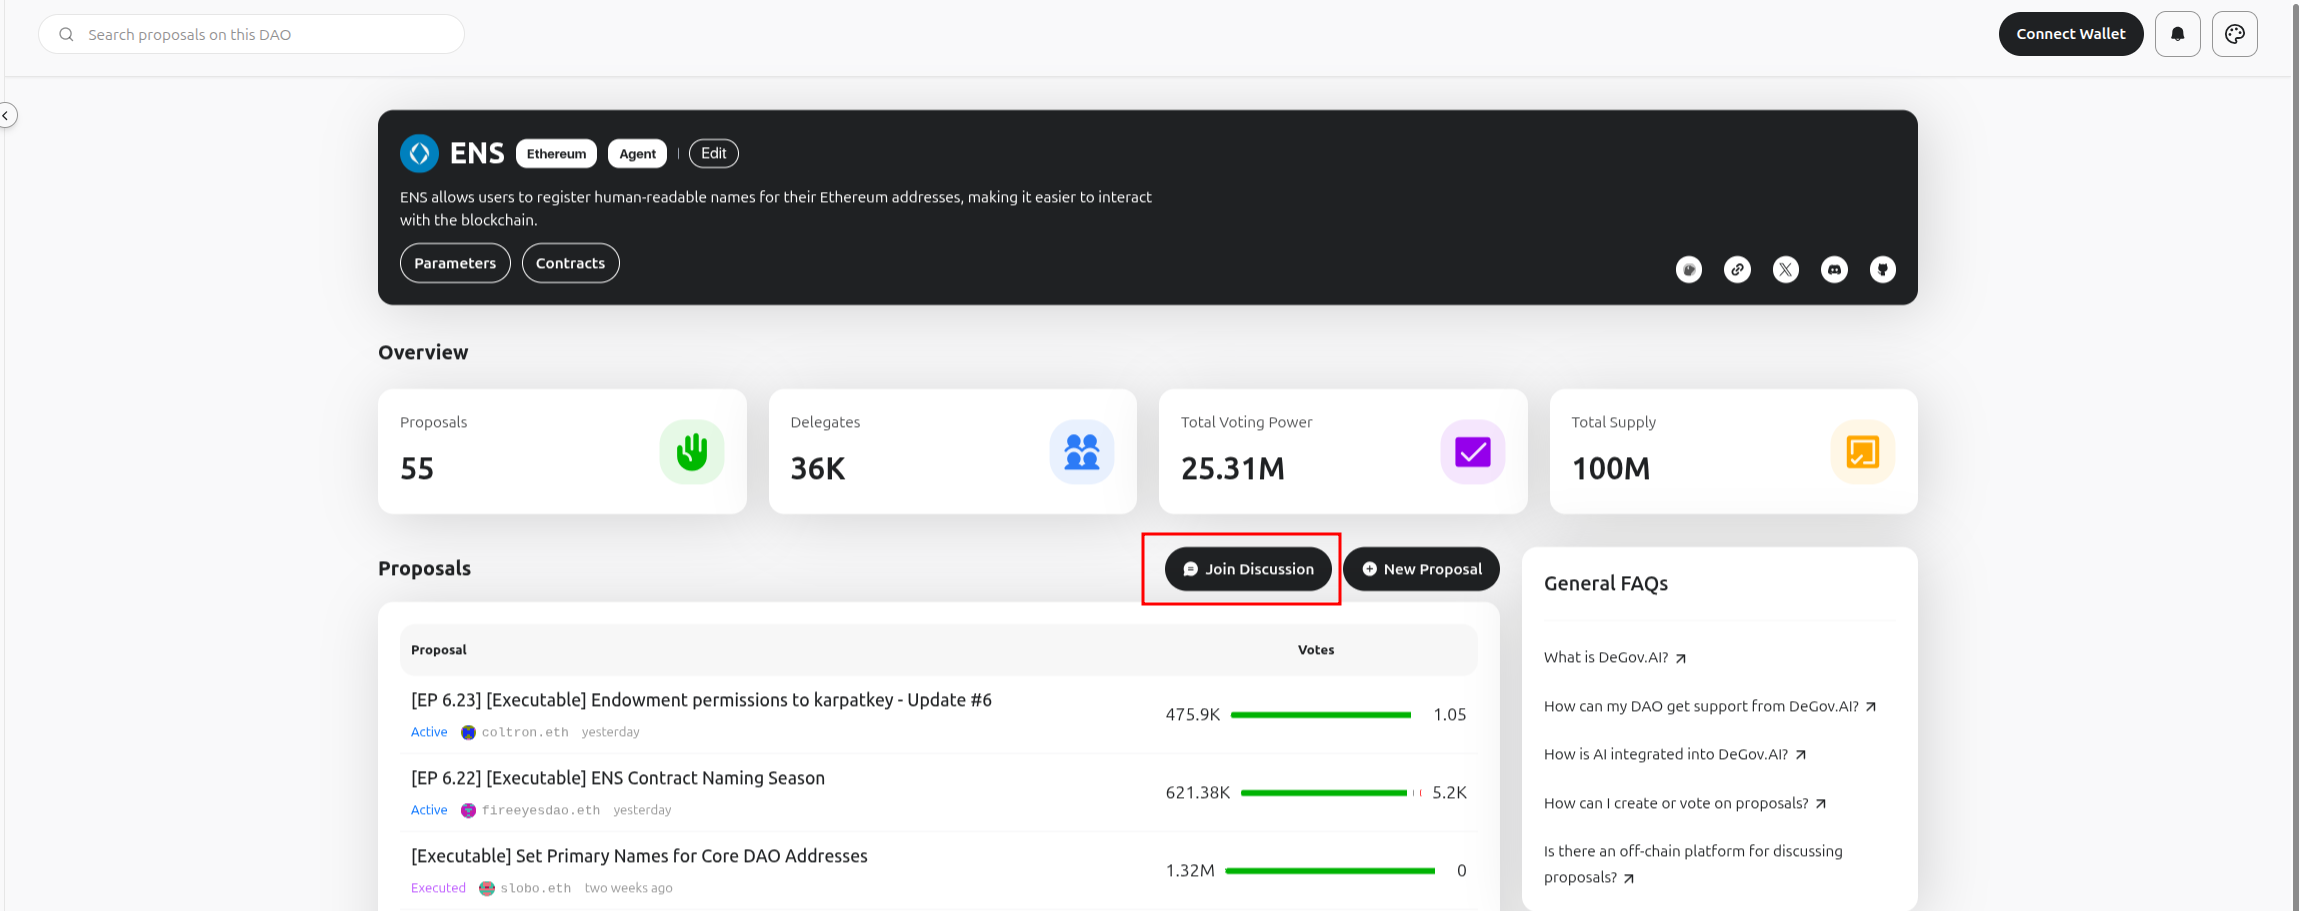Click the Connect Wallet button
This screenshot has height=911, width=2300.
pos(2070,34)
